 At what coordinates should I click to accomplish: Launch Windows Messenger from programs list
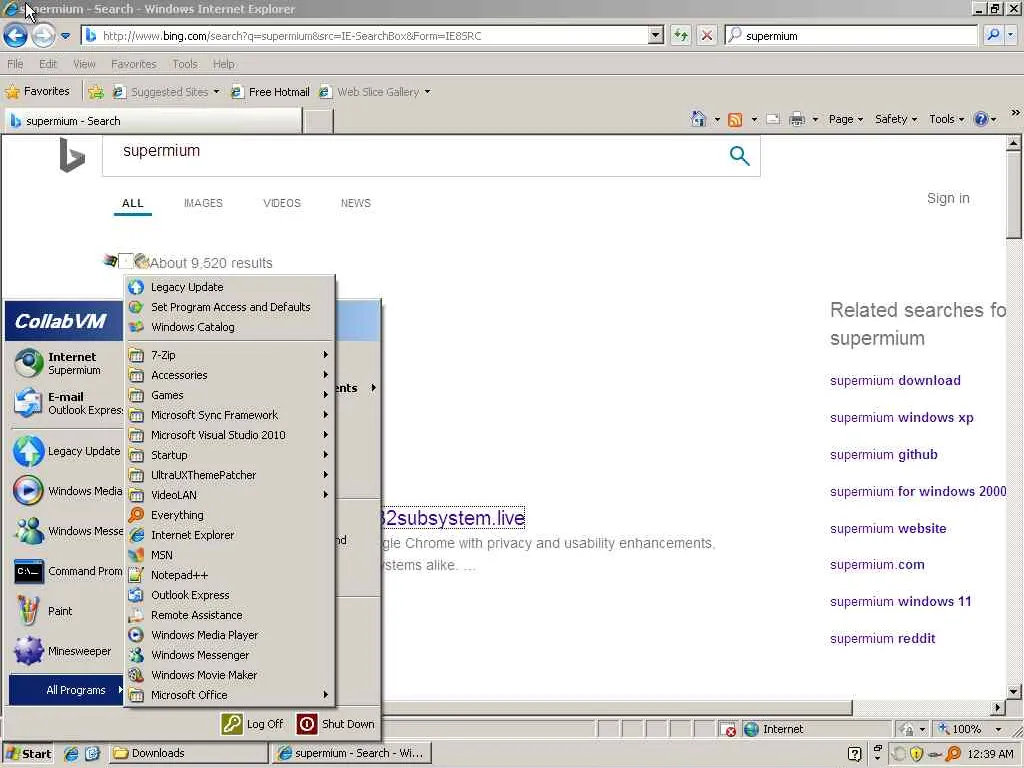click(229, 654)
